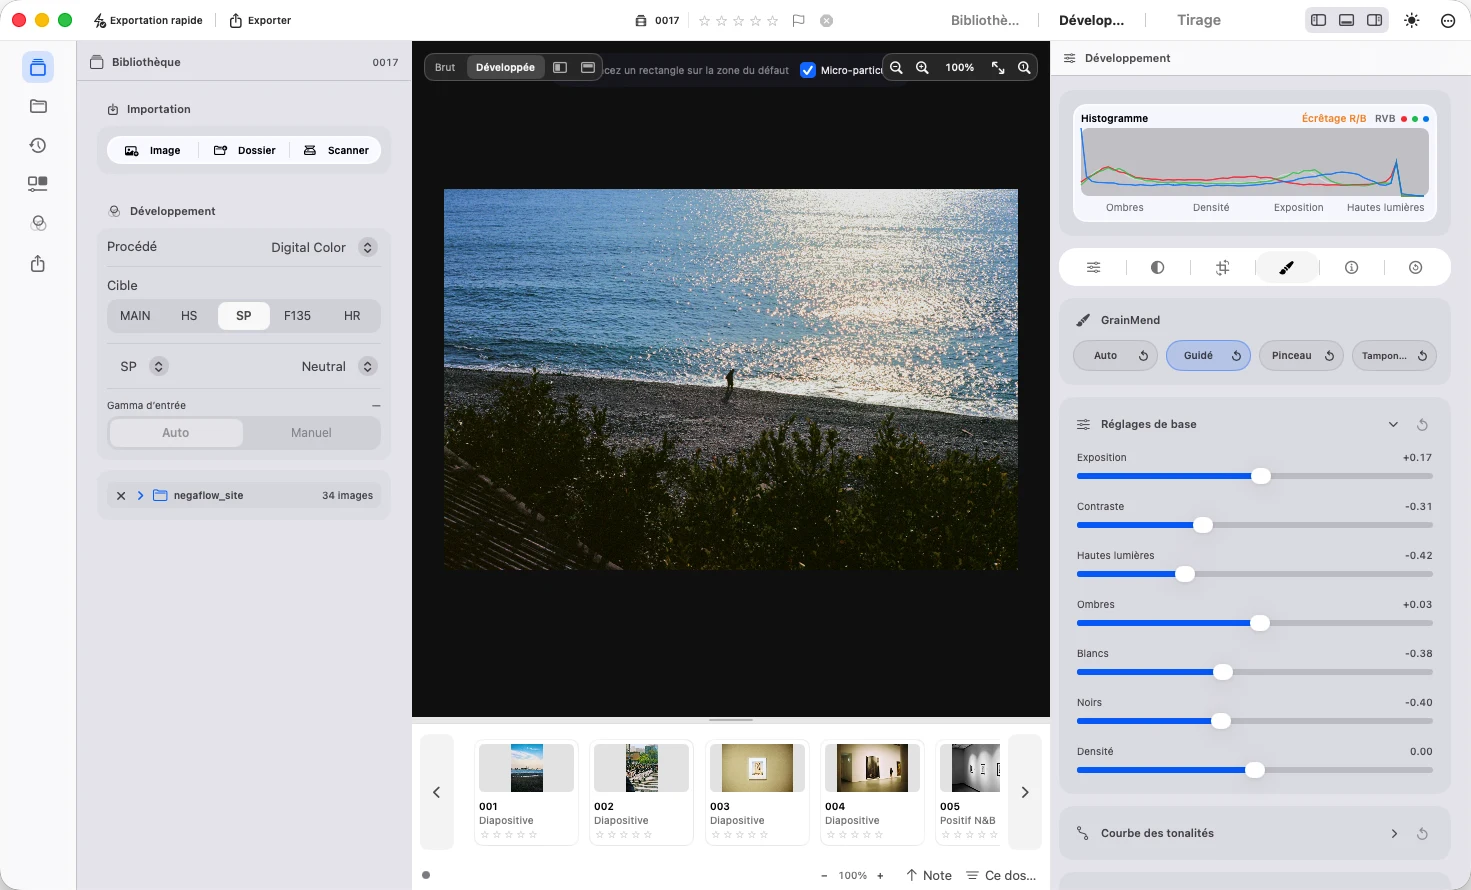
Task: Click the fit-to-screen arrows icon
Action: (998, 67)
